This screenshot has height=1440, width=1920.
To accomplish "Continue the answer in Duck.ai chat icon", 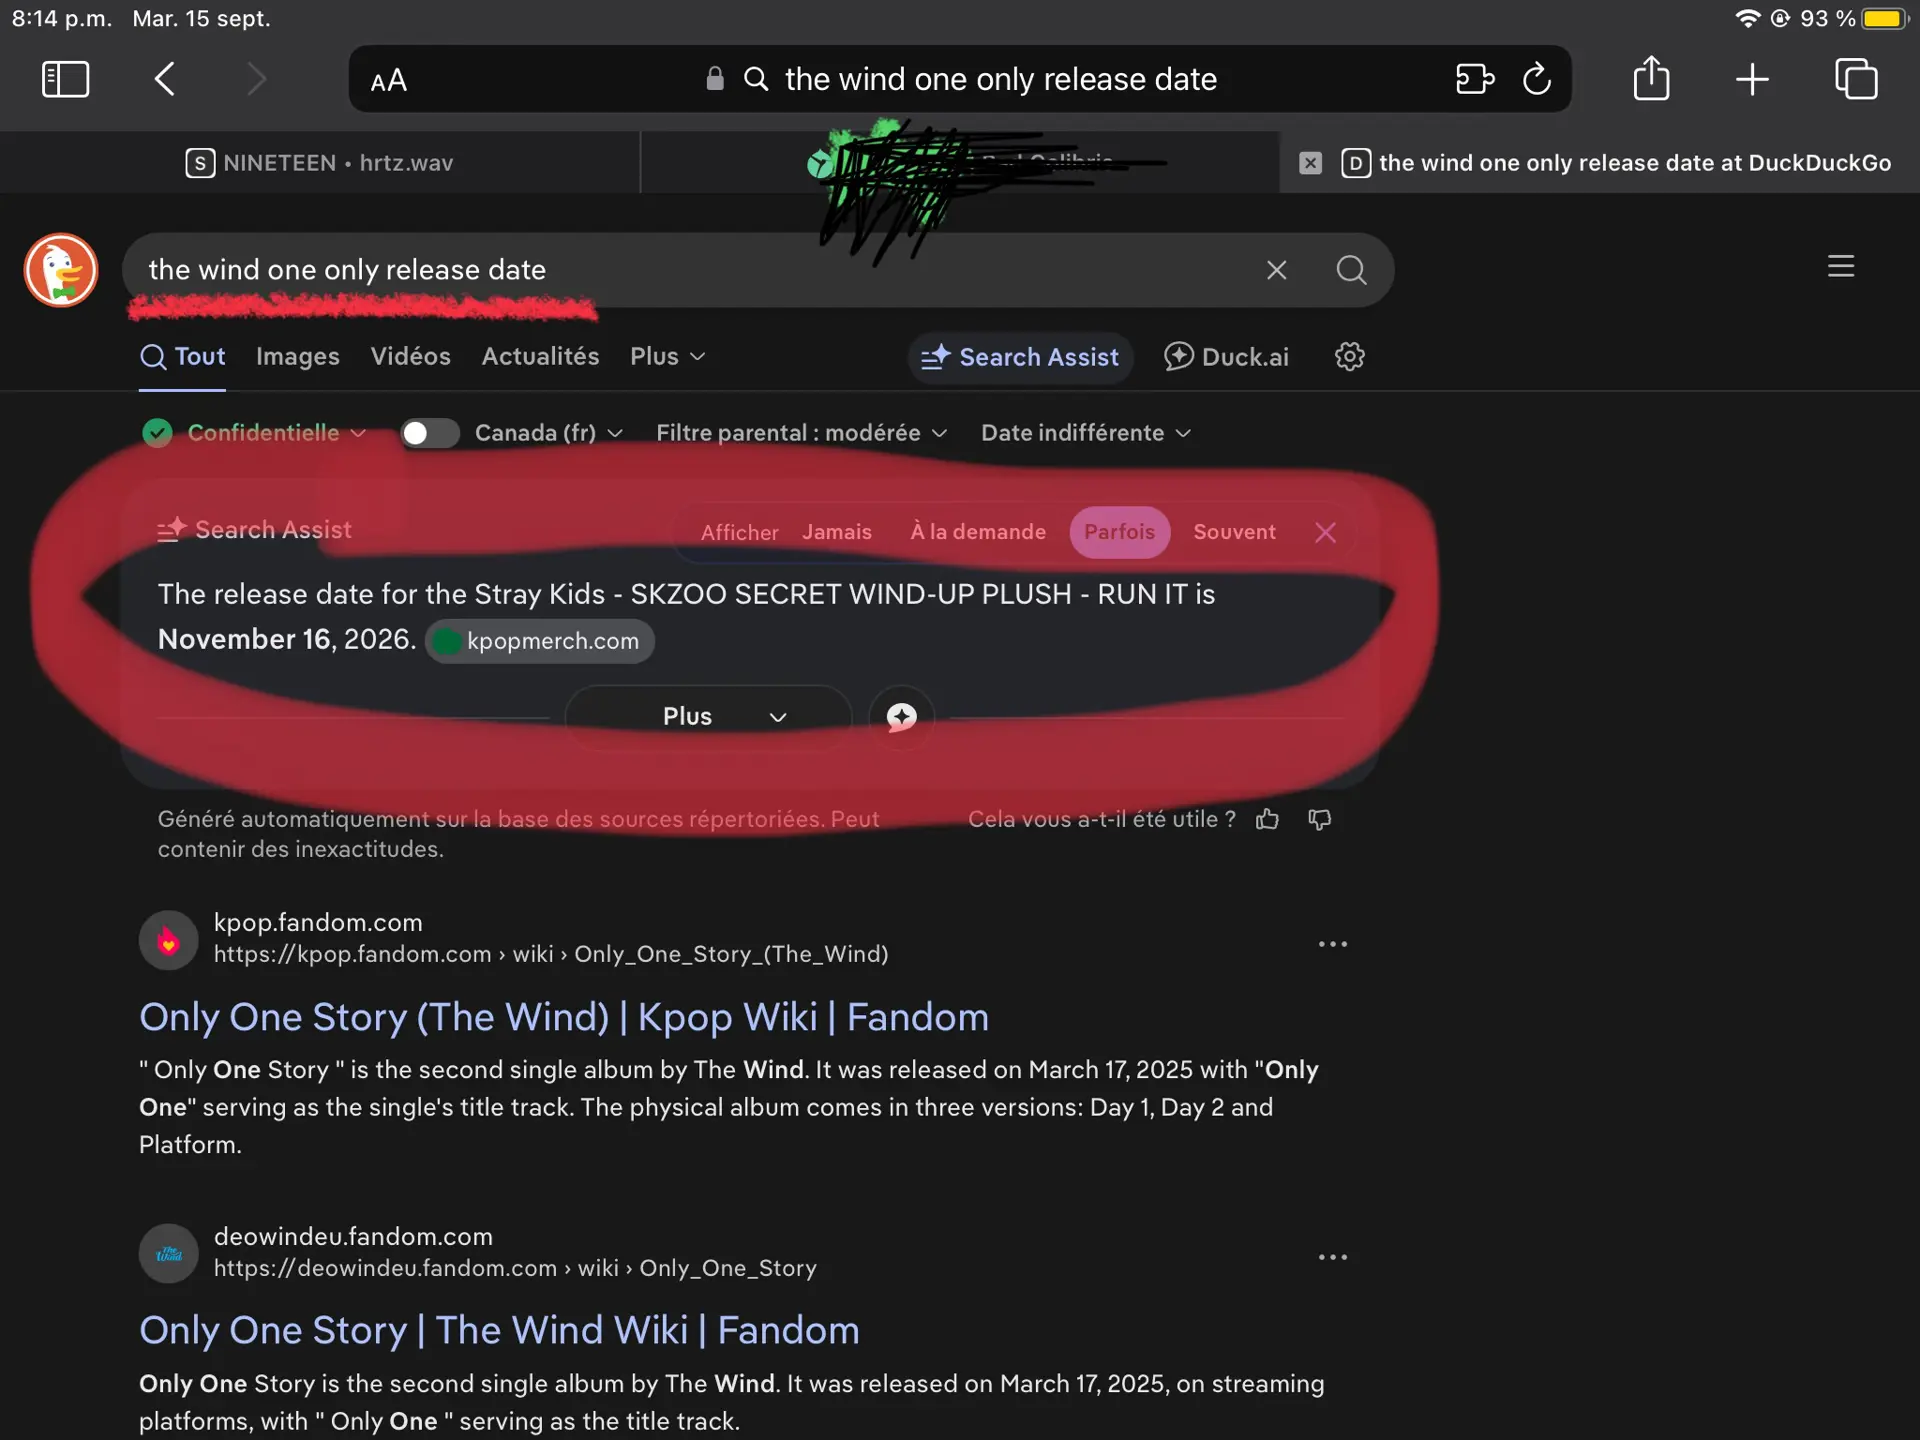I will pos(901,717).
